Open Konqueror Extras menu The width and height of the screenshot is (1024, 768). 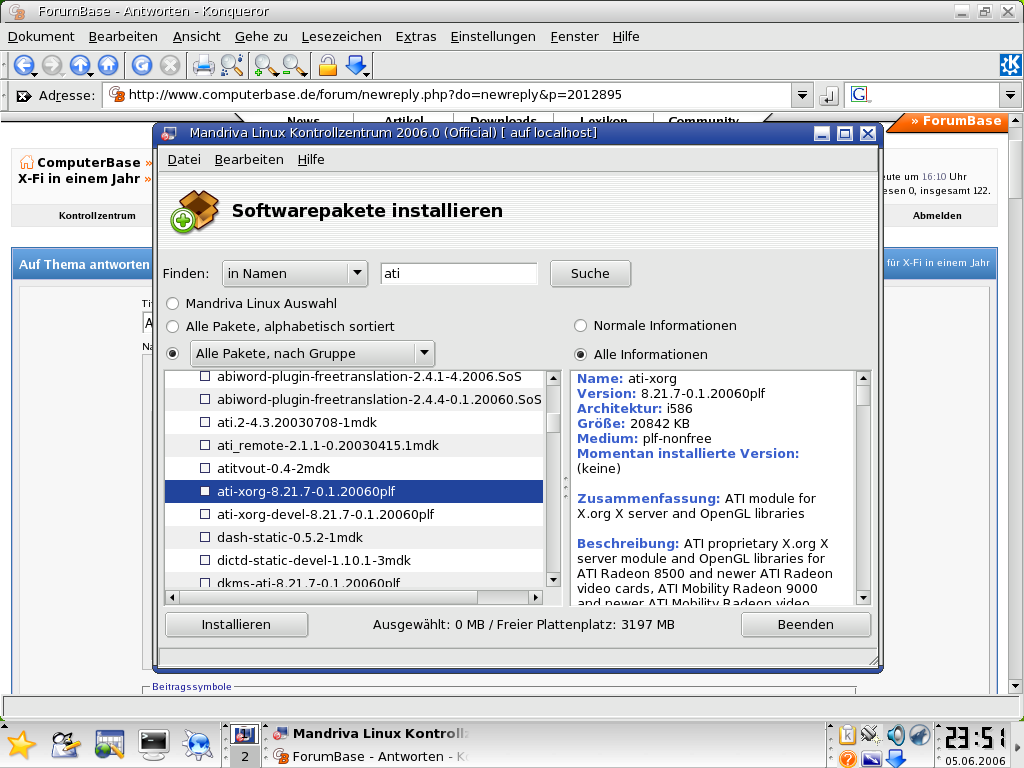point(416,37)
